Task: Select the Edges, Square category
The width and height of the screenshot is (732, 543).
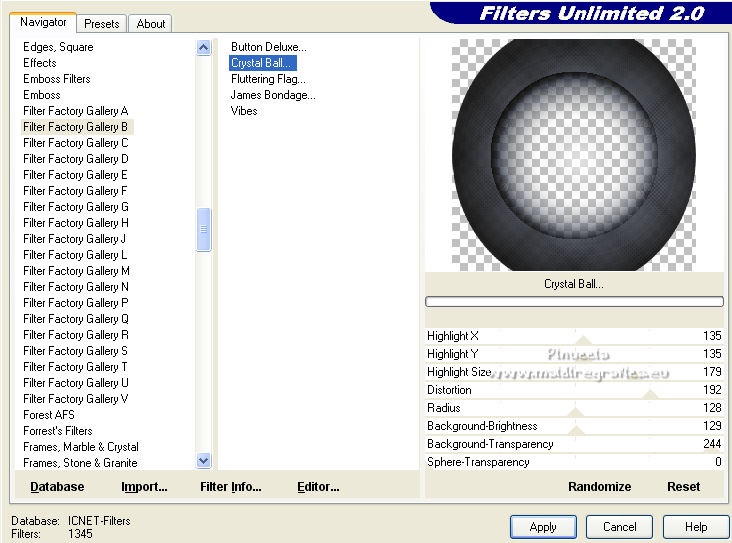Action: (x=58, y=47)
